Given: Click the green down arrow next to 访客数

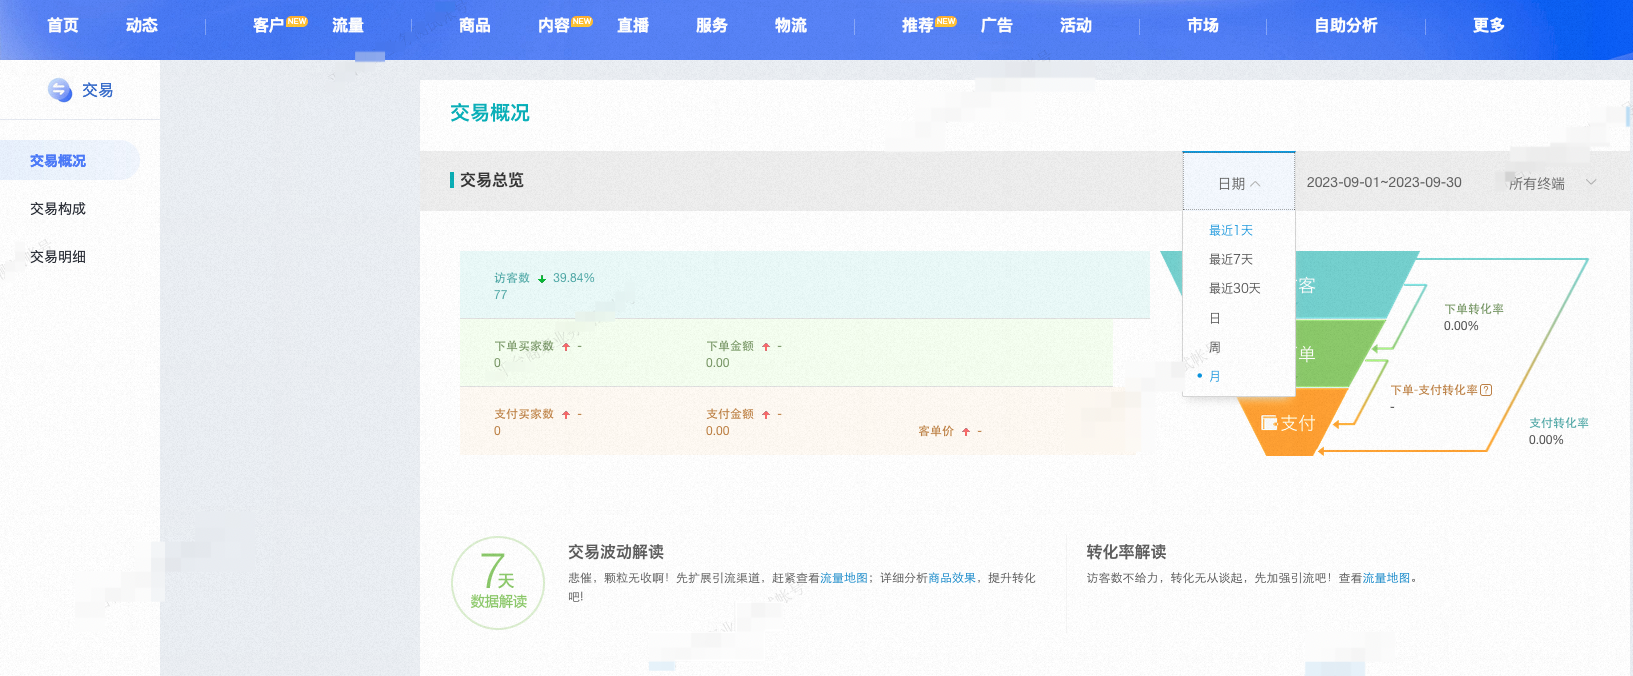Looking at the screenshot, I should [542, 279].
